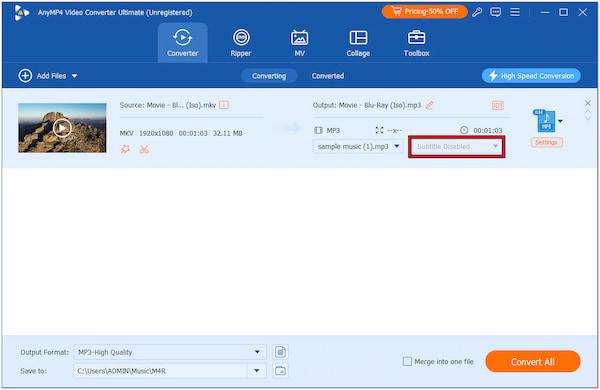Image resolution: width=600 pixels, height=390 pixels.
Task: Play the mountain video thumbnail
Action: [62, 128]
